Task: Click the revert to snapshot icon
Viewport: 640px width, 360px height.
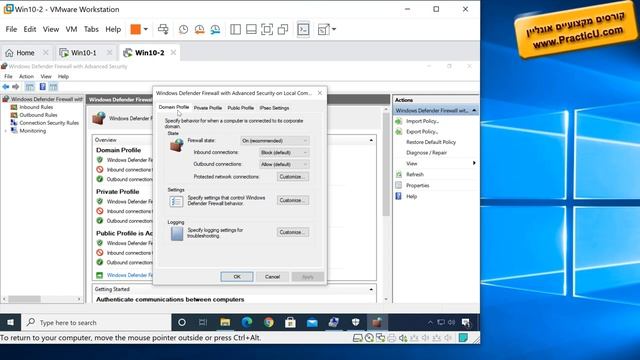Action: (199, 29)
